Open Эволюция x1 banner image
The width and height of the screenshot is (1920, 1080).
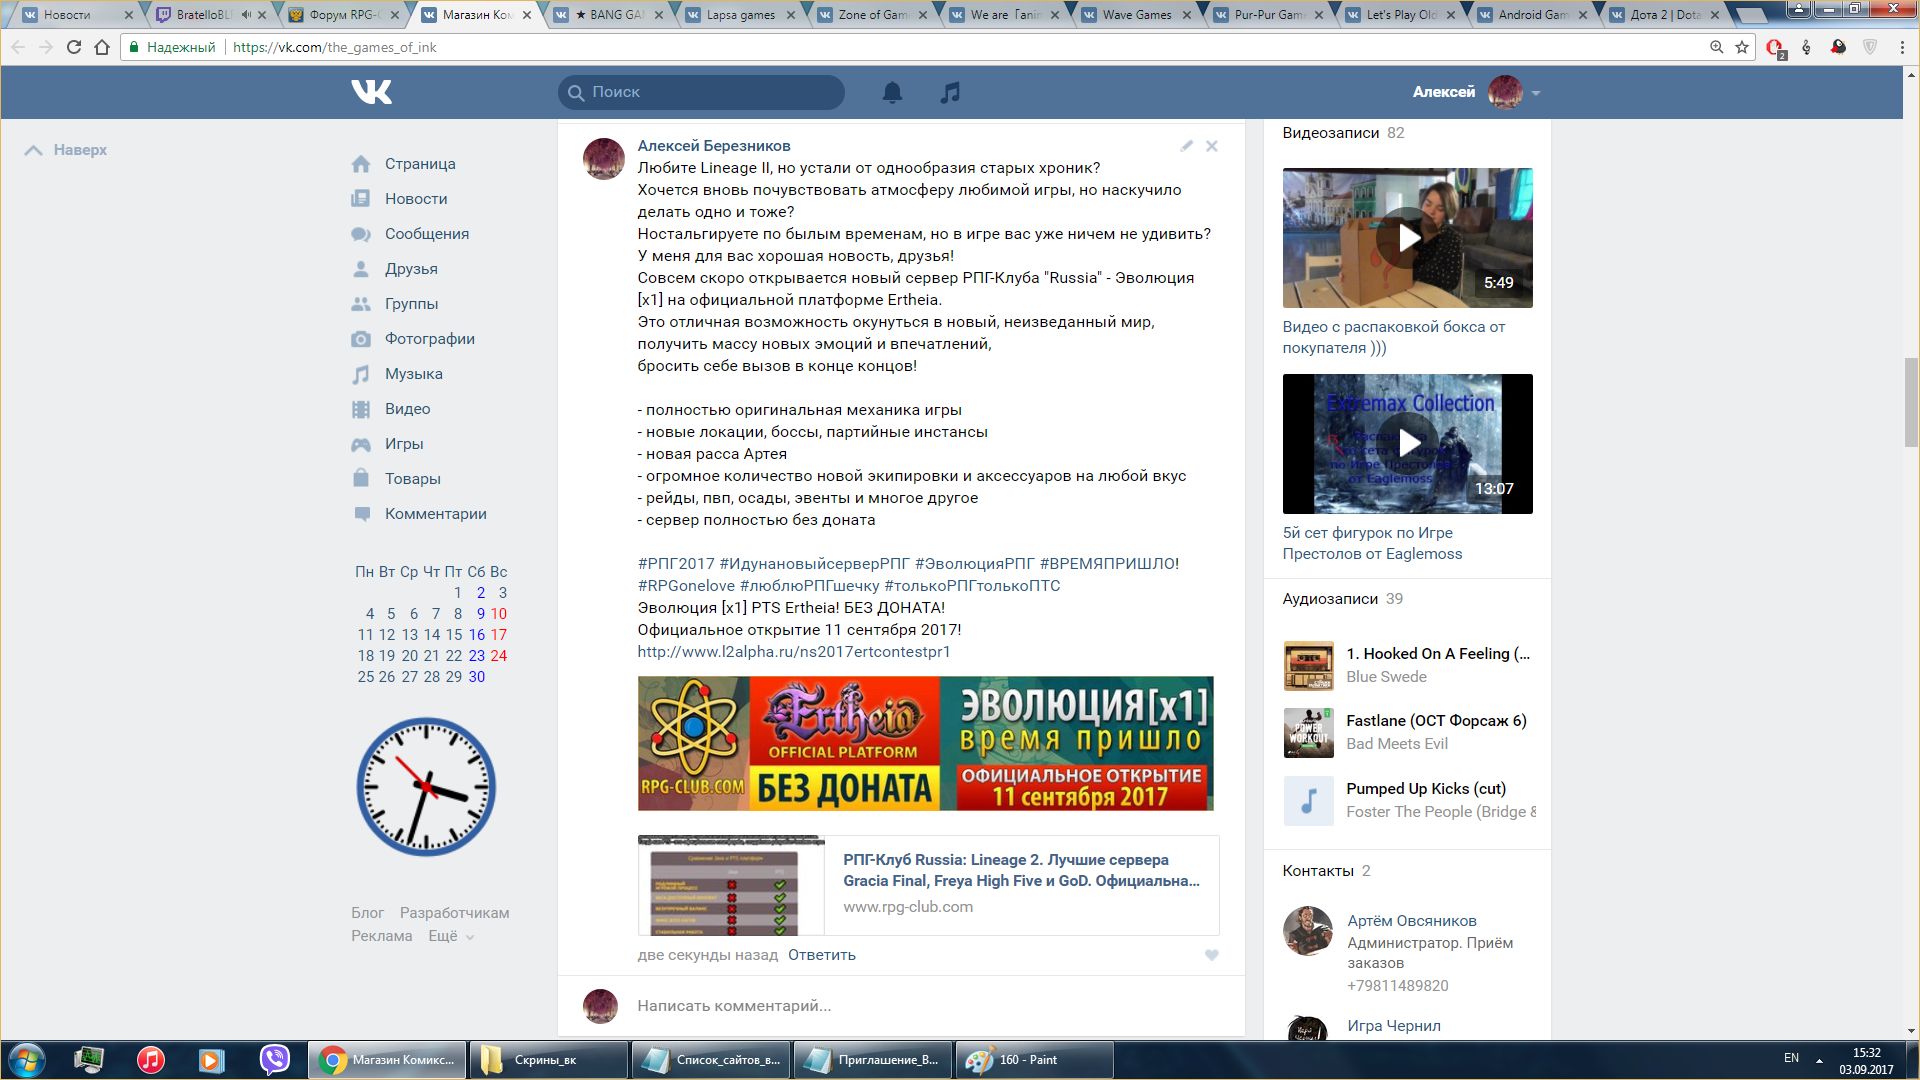[x=925, y=743]
